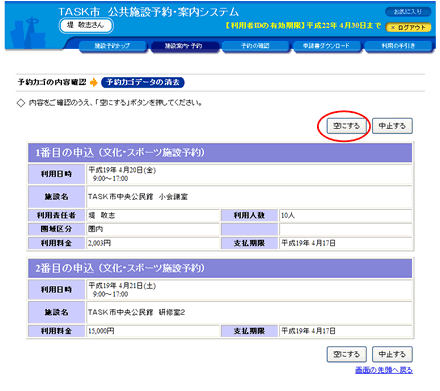Click the yellow ログアウト logout button

click(x=408, y=27)
